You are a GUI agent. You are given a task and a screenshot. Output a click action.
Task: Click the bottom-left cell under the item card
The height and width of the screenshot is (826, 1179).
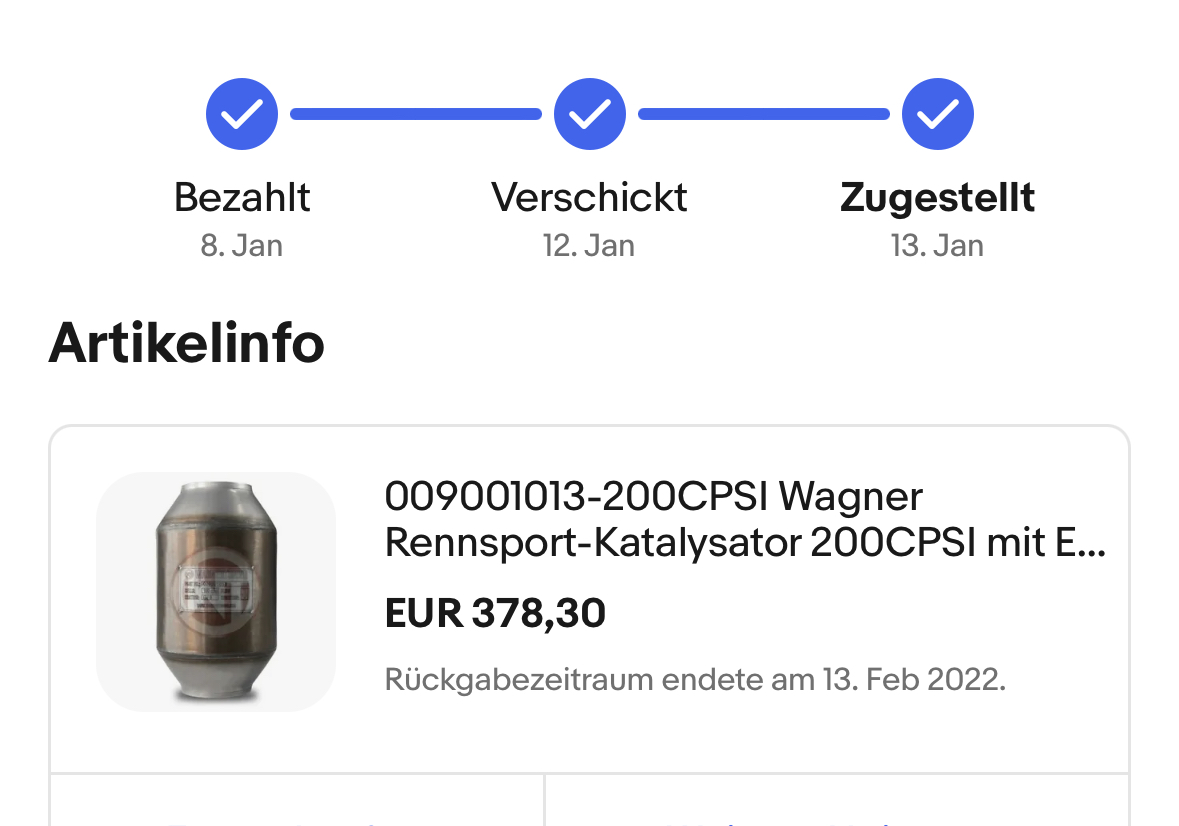tap(297, 802)
